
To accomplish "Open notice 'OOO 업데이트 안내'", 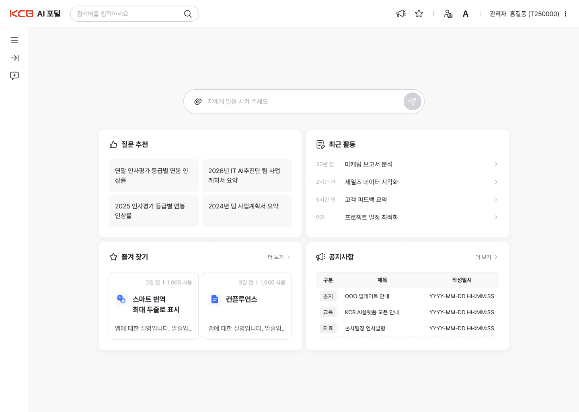I will tap(367, 296).
